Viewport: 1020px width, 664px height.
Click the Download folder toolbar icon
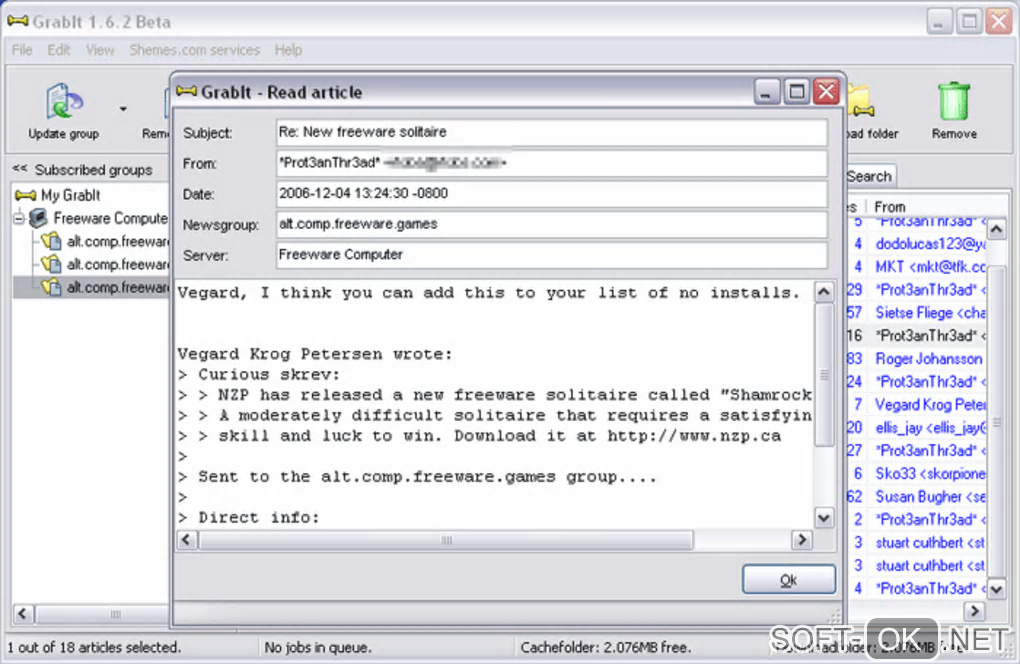point(862,101)
